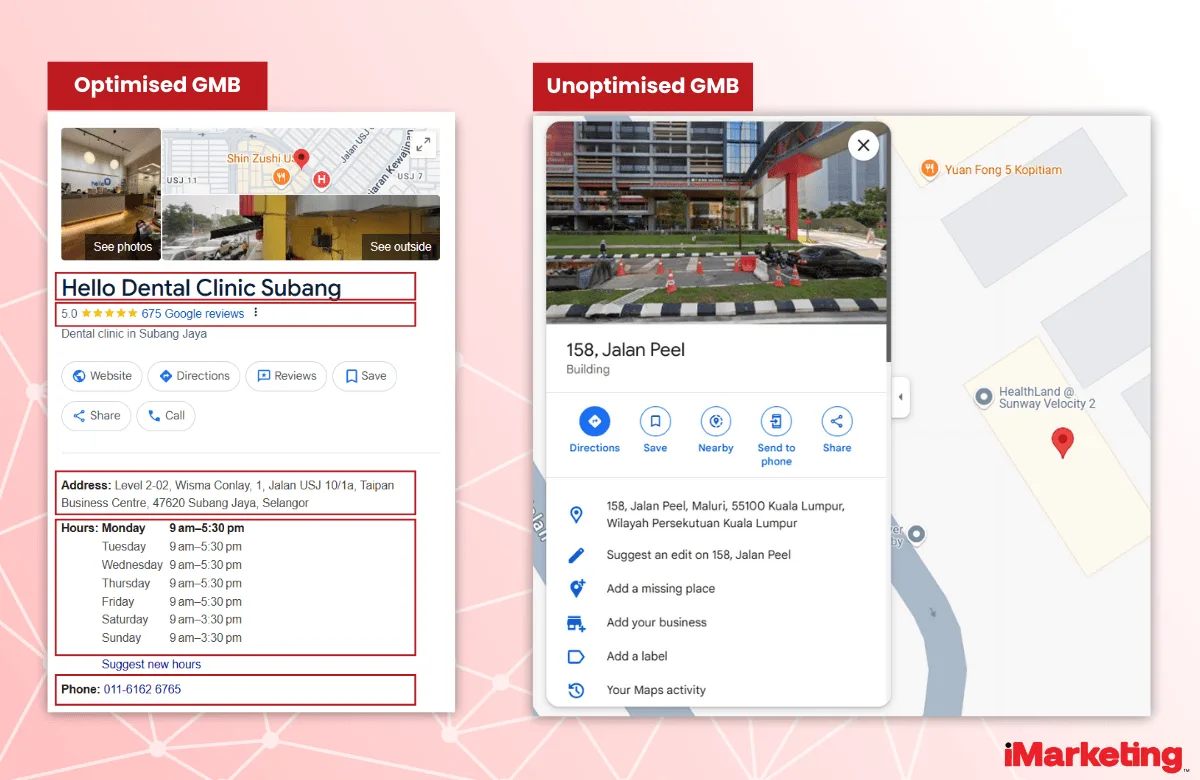Click the Maps activity history icon
The width and height of the screenshot is (1200, 780).
tap(576, 690)
